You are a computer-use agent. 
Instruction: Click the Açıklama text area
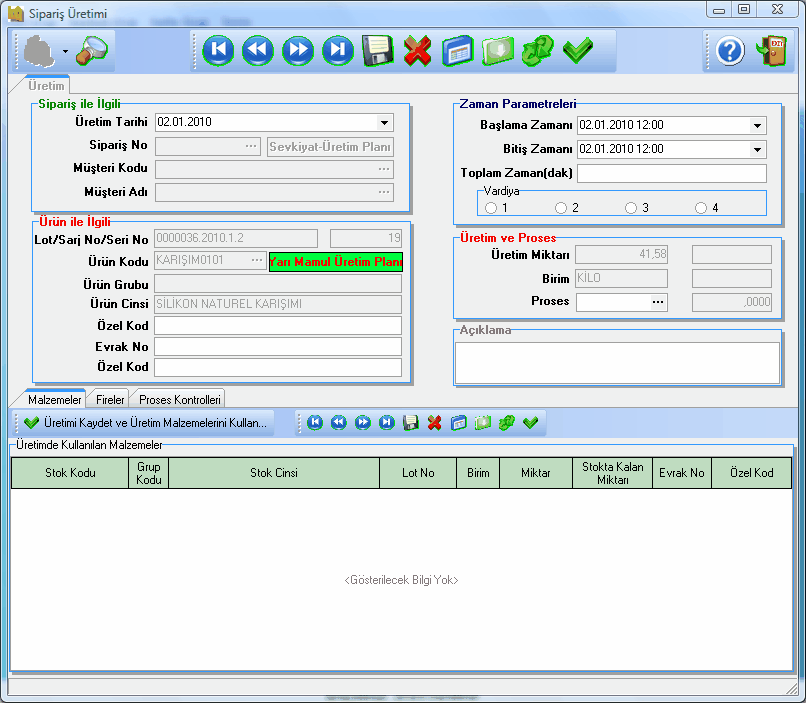tap(617, 363)
